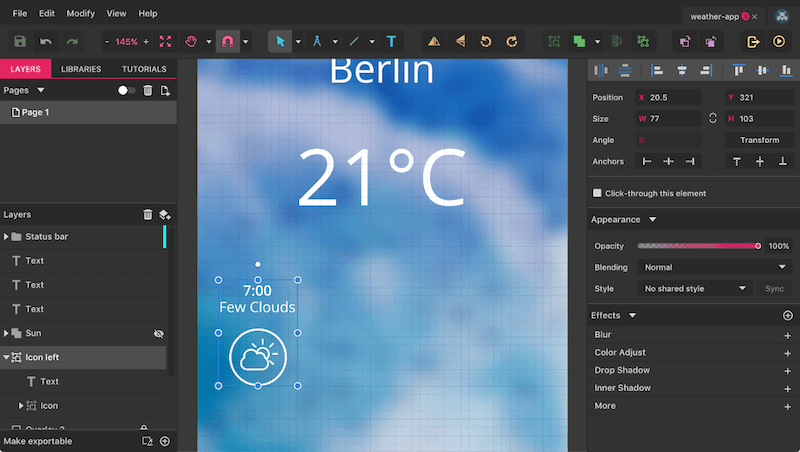Select the Pointer tool
The width and height of the screenshot is (800, 452).
coord(280,42)
